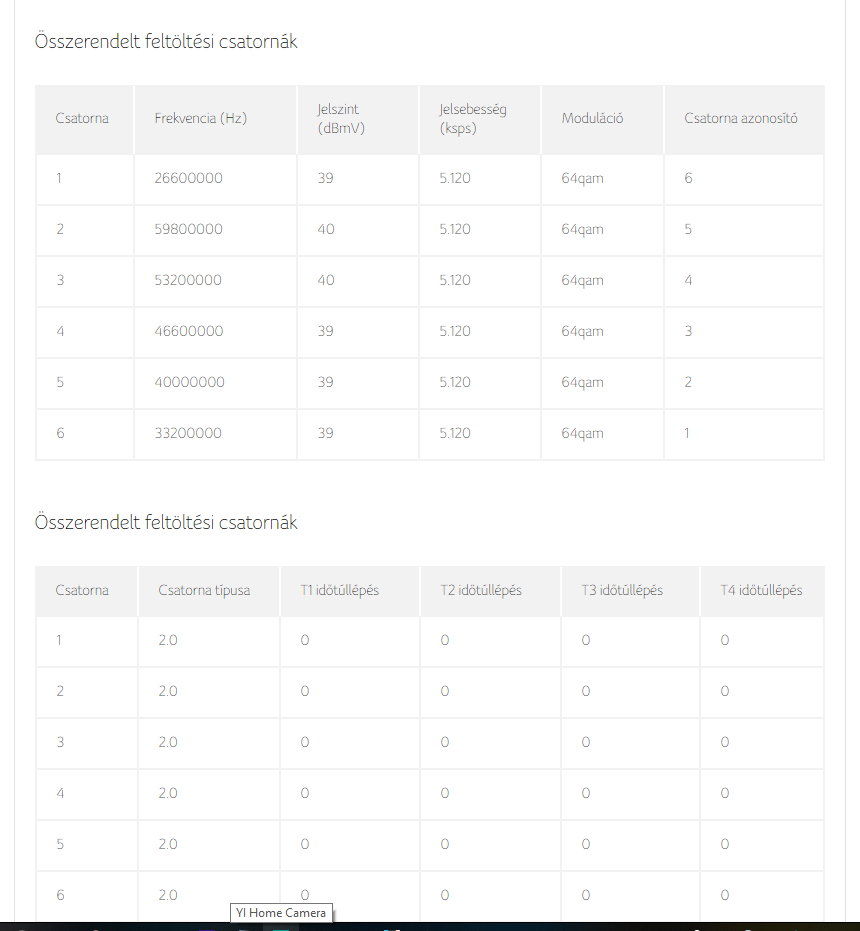Viewport: 860px width, 931px height.
Task: Click the Frekvencia (Hz) column header
Action: point(200,118)
